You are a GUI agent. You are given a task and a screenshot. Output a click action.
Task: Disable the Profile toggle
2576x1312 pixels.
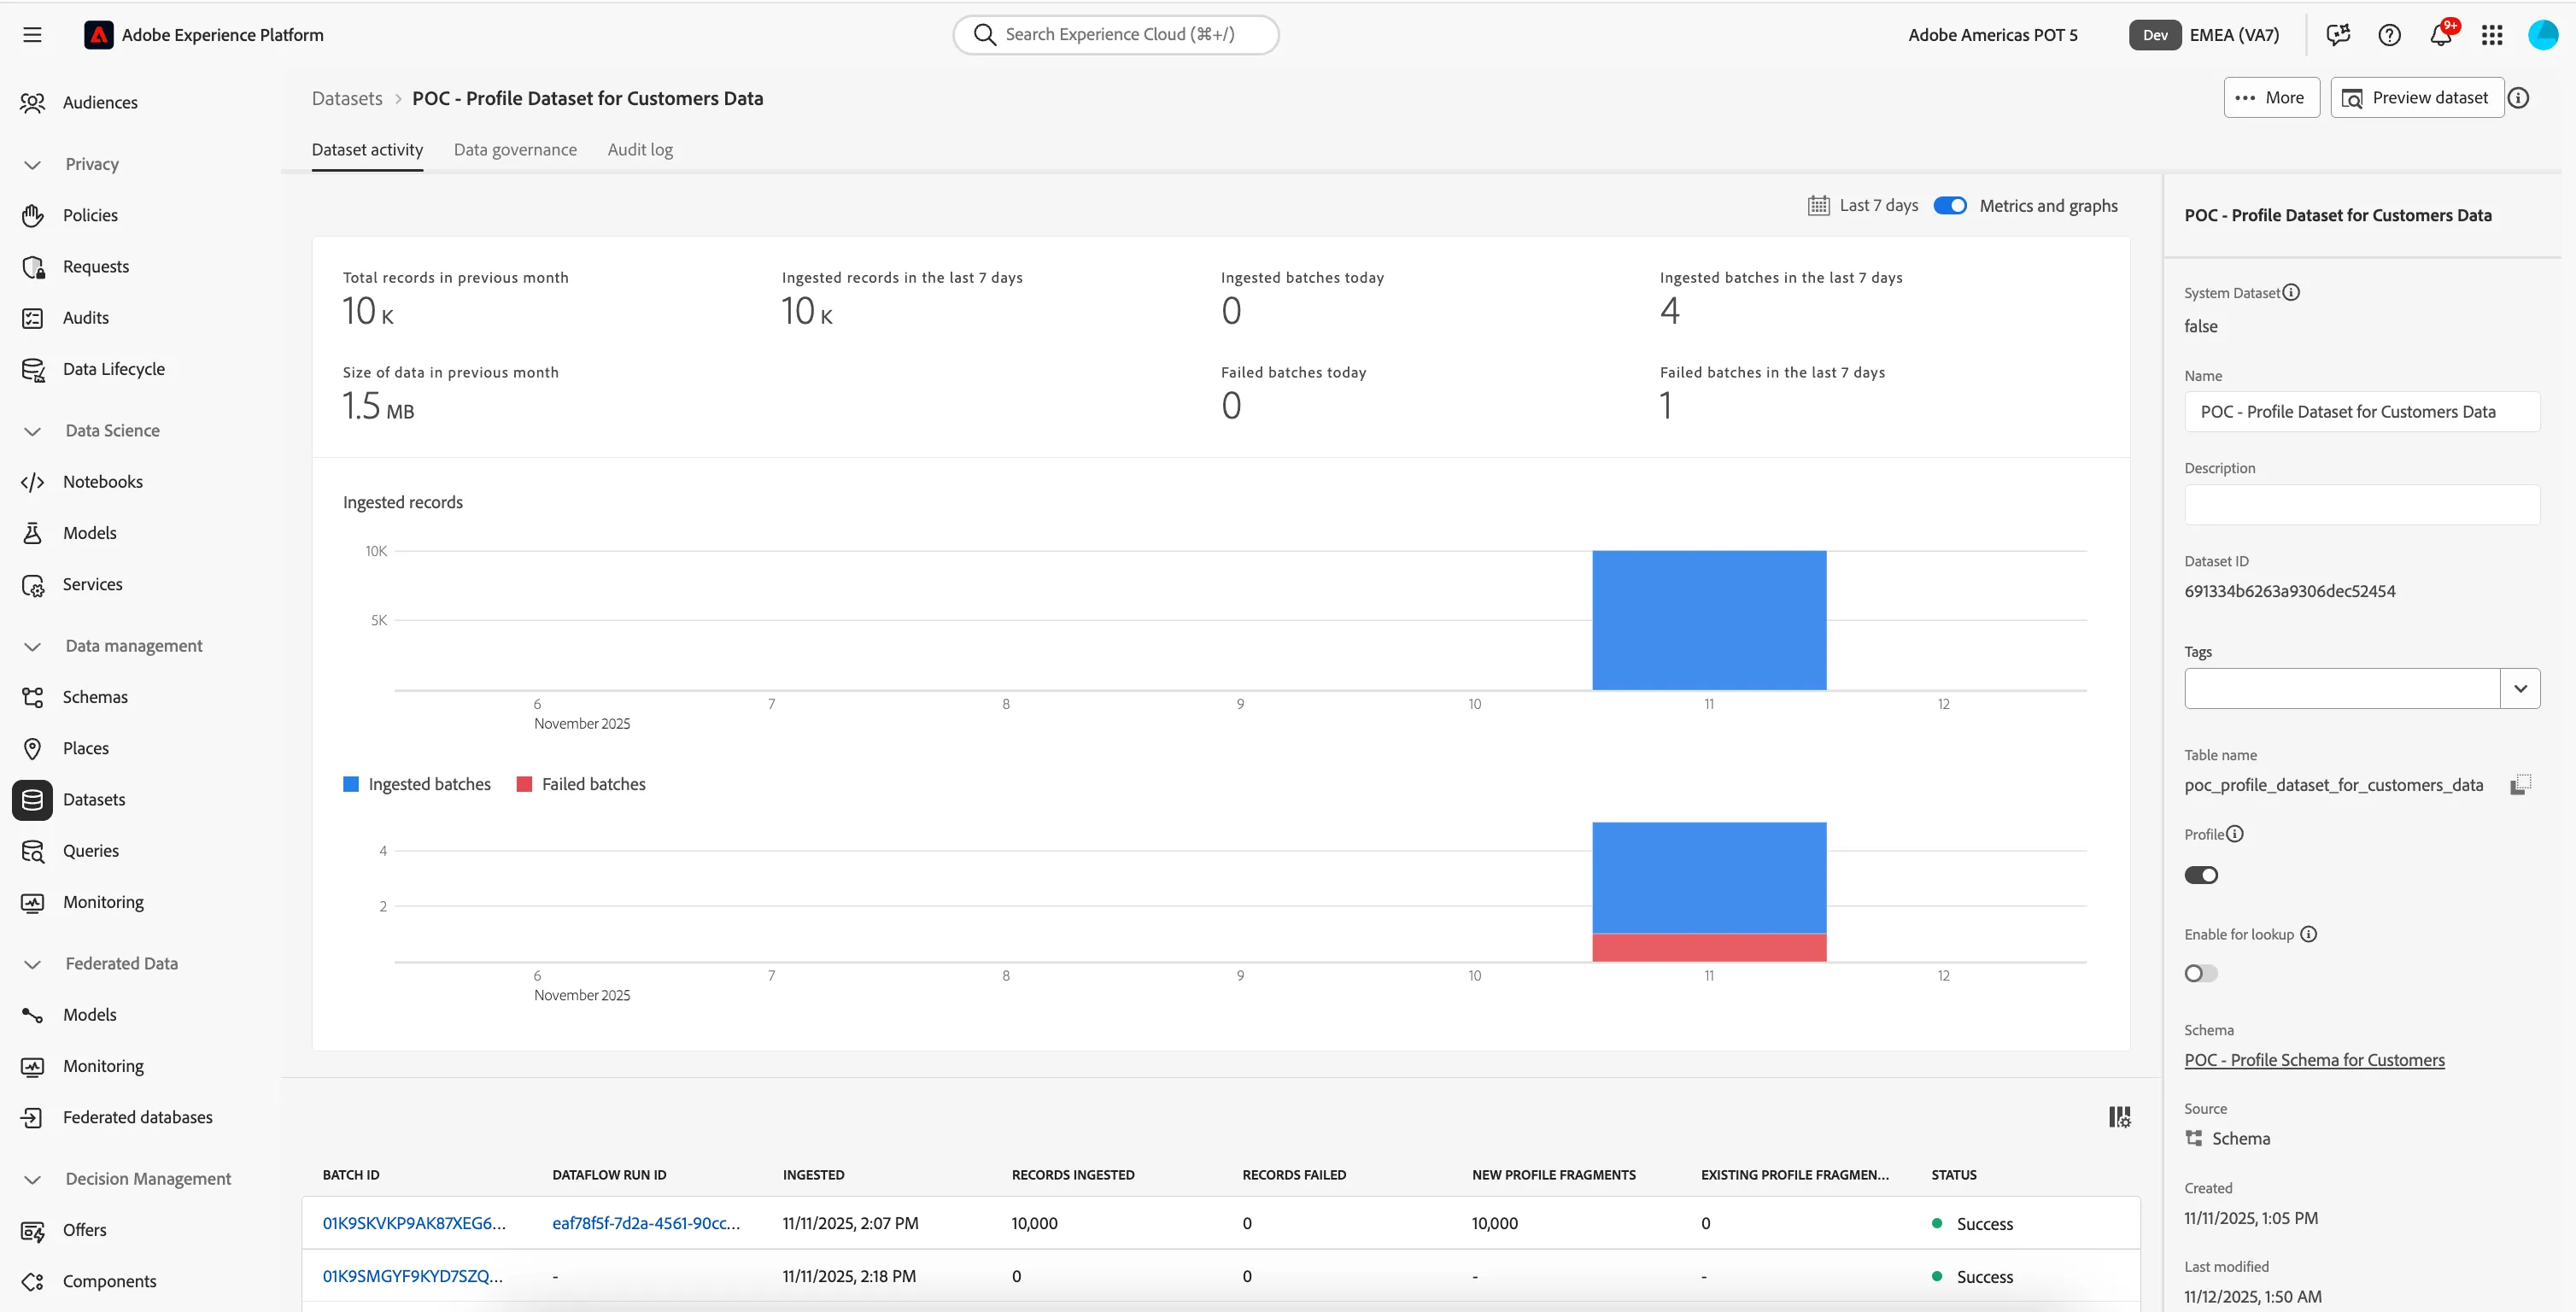[x=2200, y=875]
